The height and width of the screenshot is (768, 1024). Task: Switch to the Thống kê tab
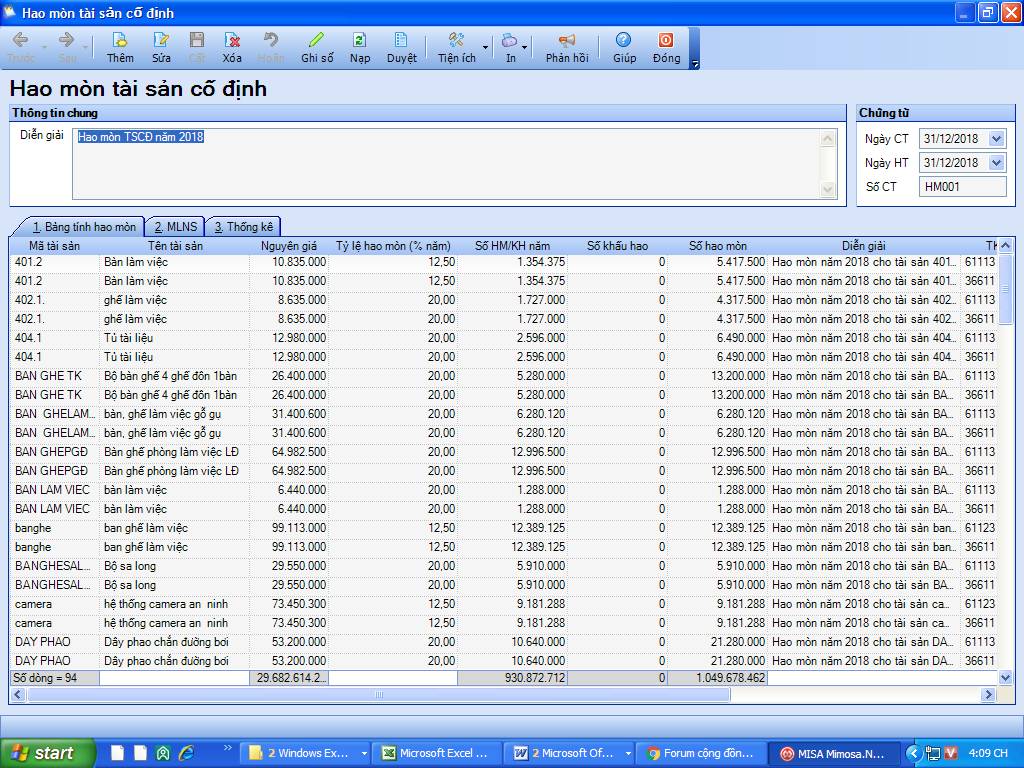click(244, 227)
